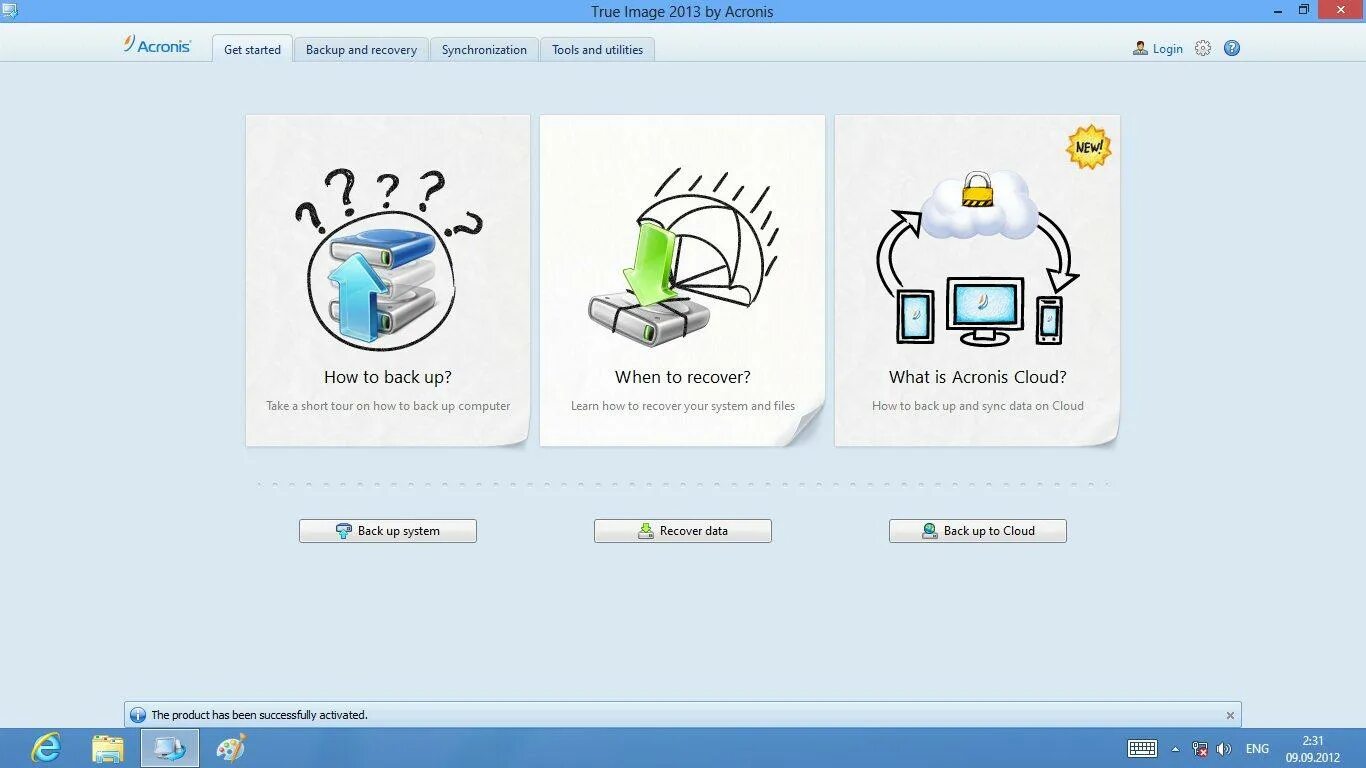Click 'How to back up and sync data on Cloud'
This screenshot has height=768, width=1366.
coord(978,406)
